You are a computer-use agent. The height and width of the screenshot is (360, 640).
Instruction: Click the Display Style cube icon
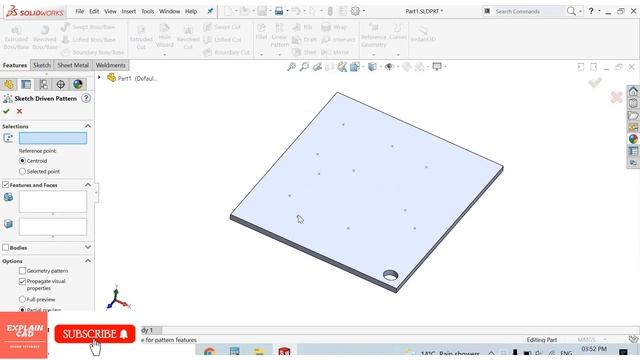tap(372, 67)
